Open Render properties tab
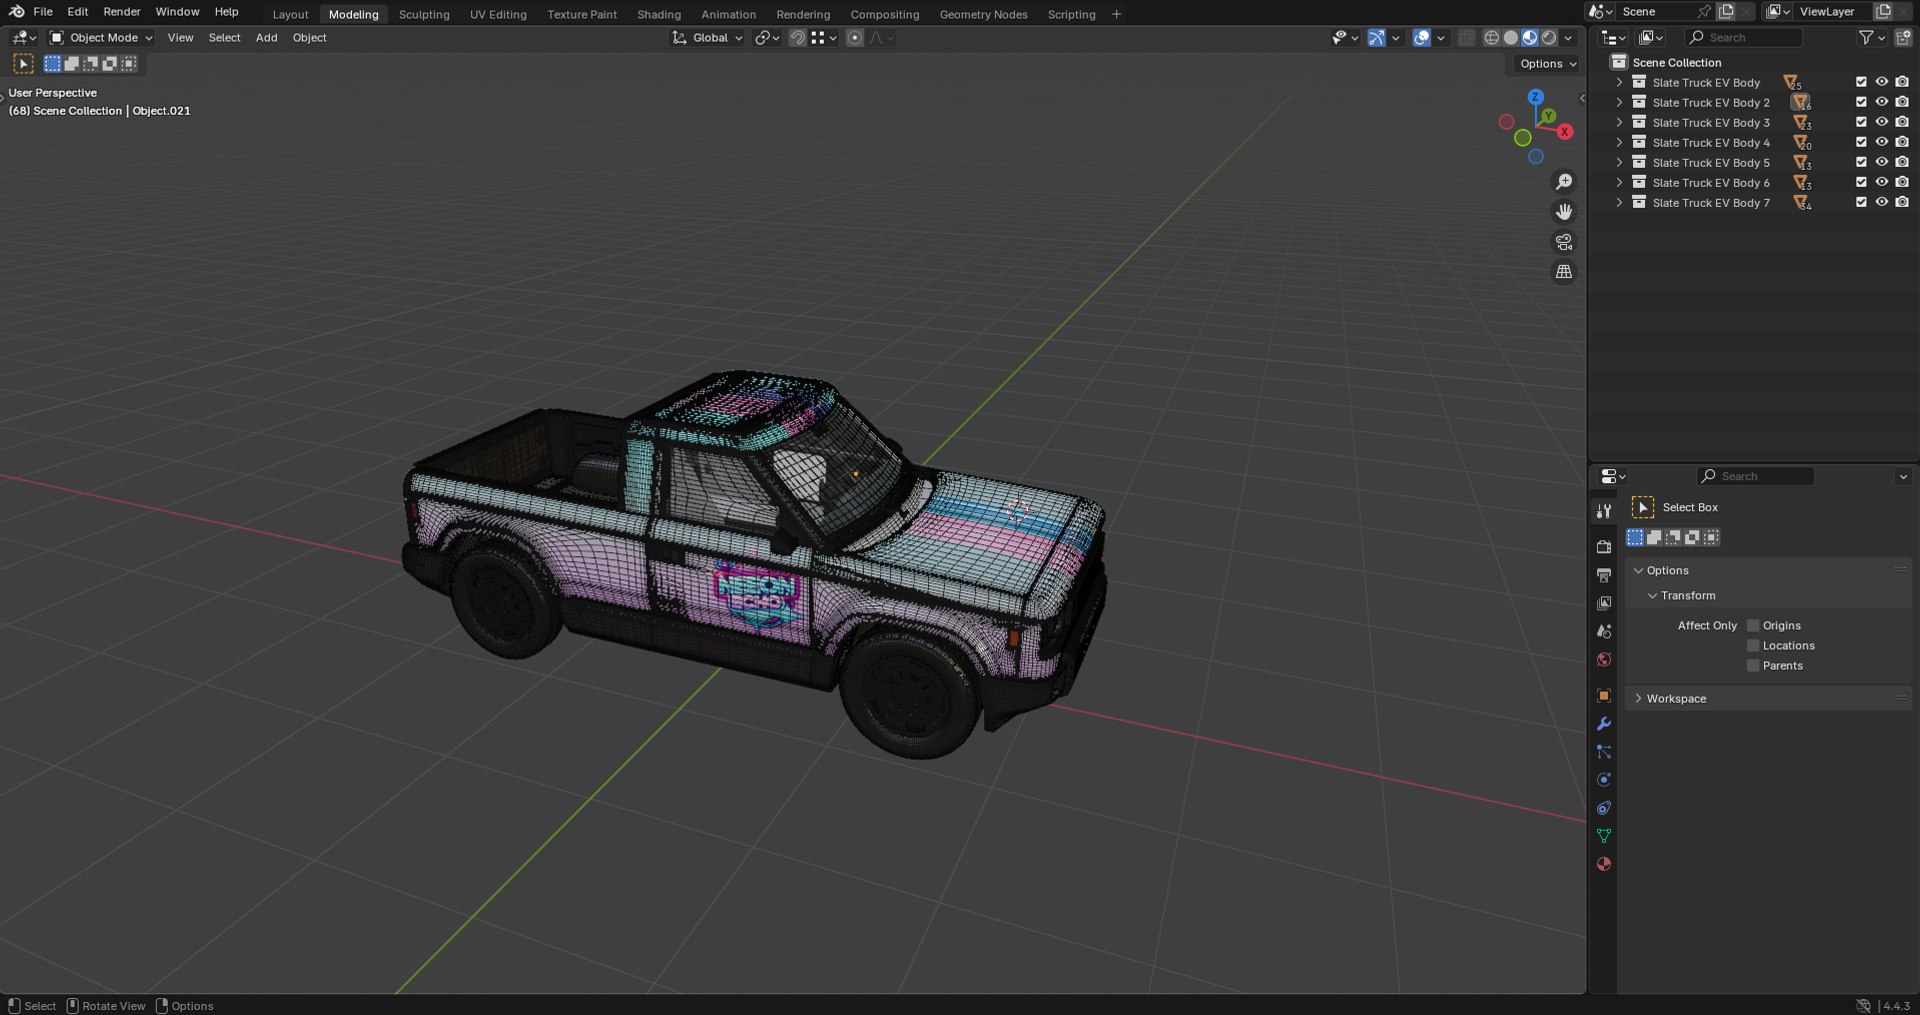The width and height of the screenshot is (1920, 1015). coord(1604,547)
